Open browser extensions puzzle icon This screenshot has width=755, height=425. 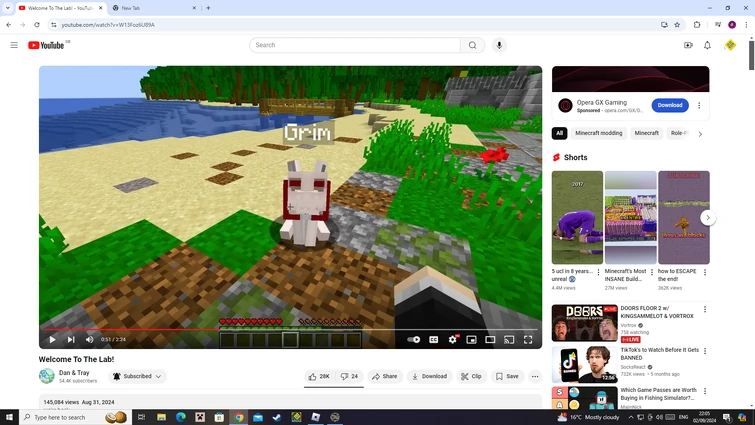coord(697,25)
